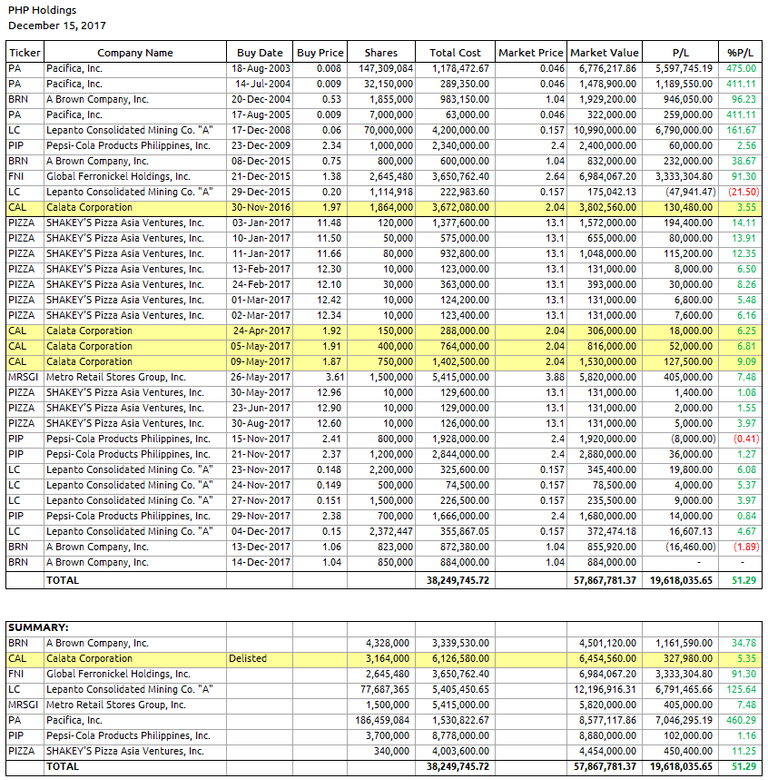Select the Total Cost column header
Viewport: 768px width, 780px height.
point(455,53)
